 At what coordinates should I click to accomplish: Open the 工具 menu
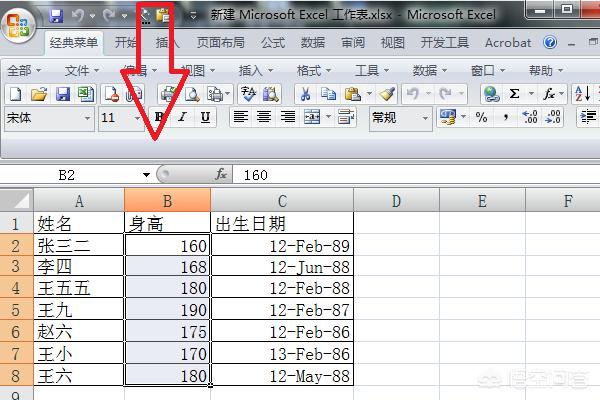click(372, 71)
